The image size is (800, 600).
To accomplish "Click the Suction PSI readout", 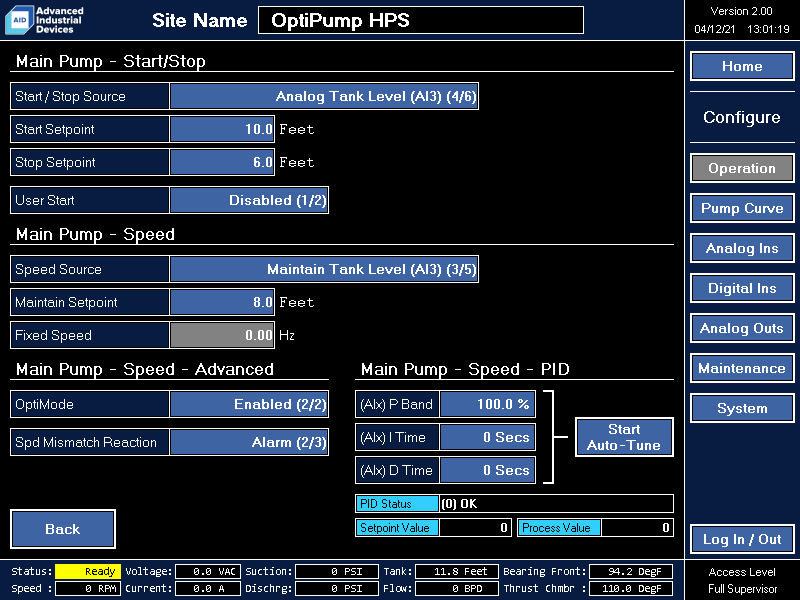I will [337, 571].
